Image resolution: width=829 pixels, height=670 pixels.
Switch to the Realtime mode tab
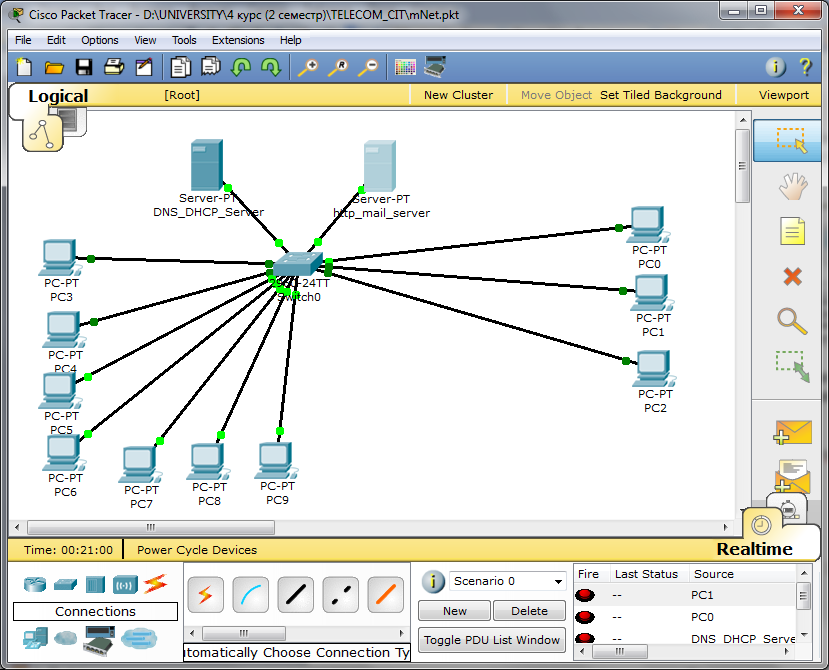[x=754, y=549]
